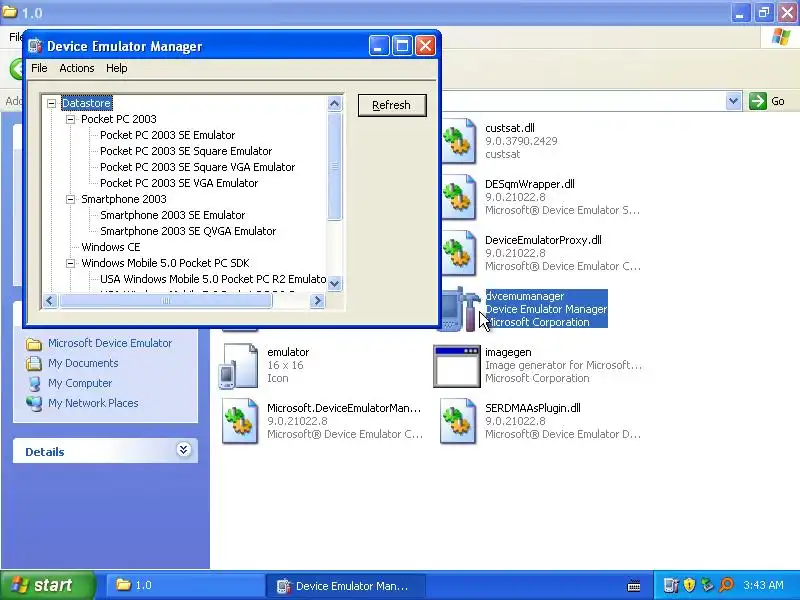Screen dimensions: 800x600
Task: Click the horizontal scroll right arrow
Action: [x=317, y=301]
